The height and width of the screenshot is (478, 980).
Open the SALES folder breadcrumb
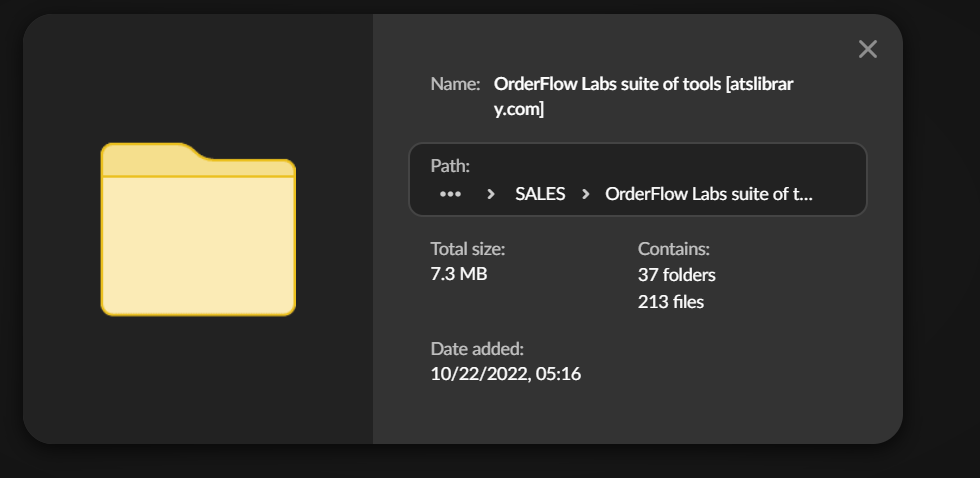pos(540,194)
